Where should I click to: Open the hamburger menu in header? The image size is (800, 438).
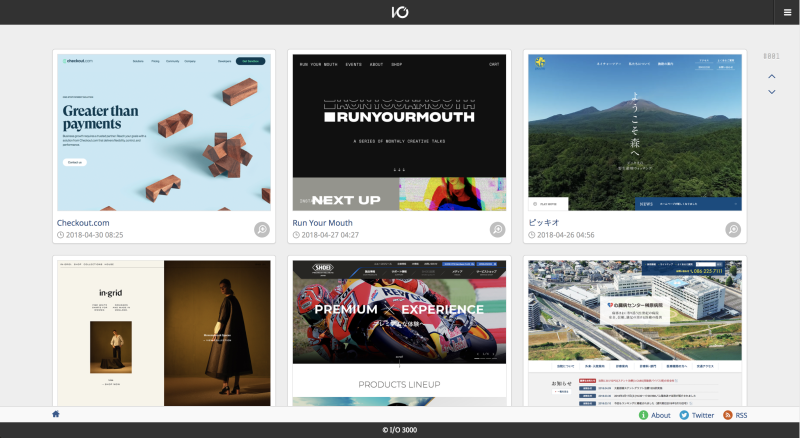pos(787,12)
